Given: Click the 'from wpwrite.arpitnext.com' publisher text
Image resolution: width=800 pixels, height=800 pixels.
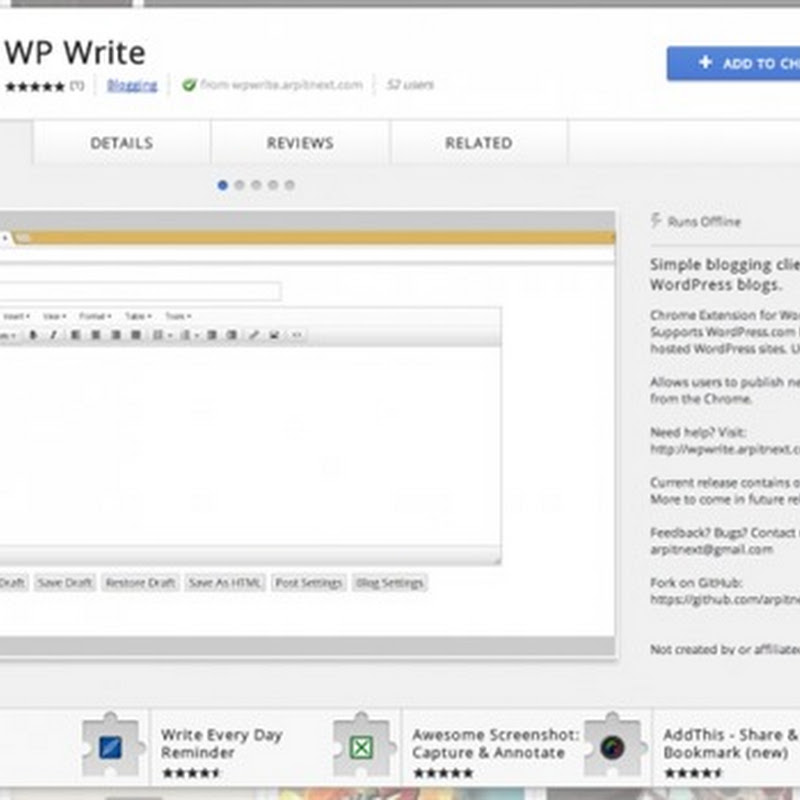Looking at the screenshot, I should coord(281,85).
